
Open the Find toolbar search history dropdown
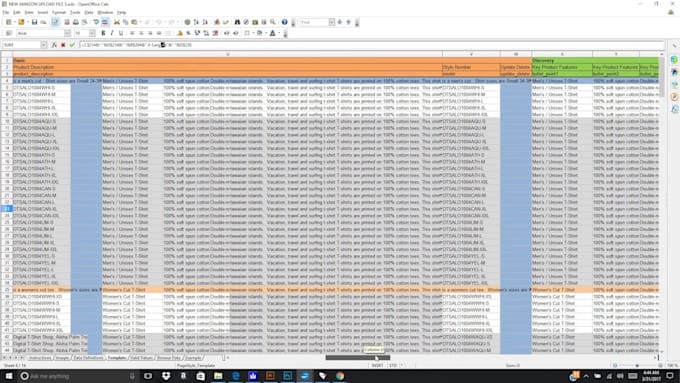click(331, 22)
